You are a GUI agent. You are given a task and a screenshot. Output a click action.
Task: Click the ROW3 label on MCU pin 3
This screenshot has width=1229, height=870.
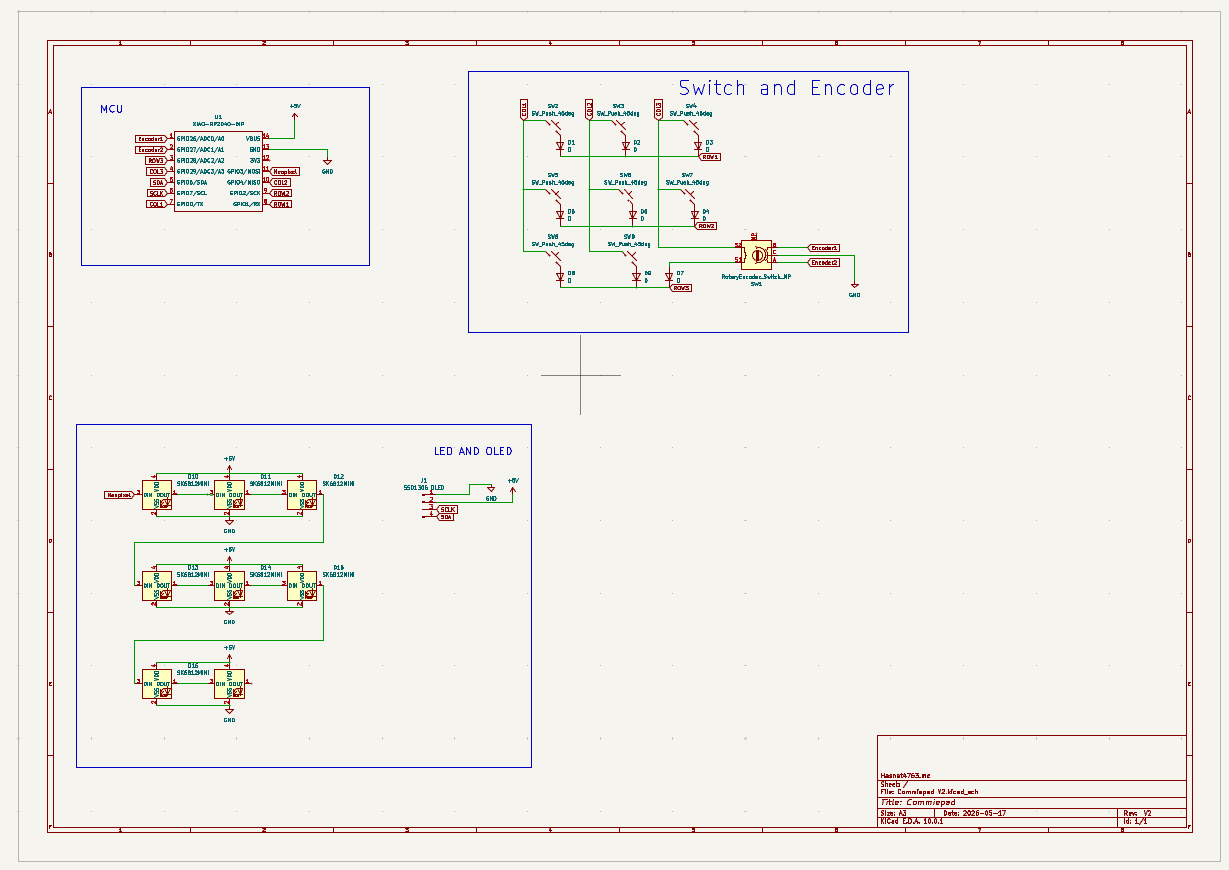[x=156, y=160]
